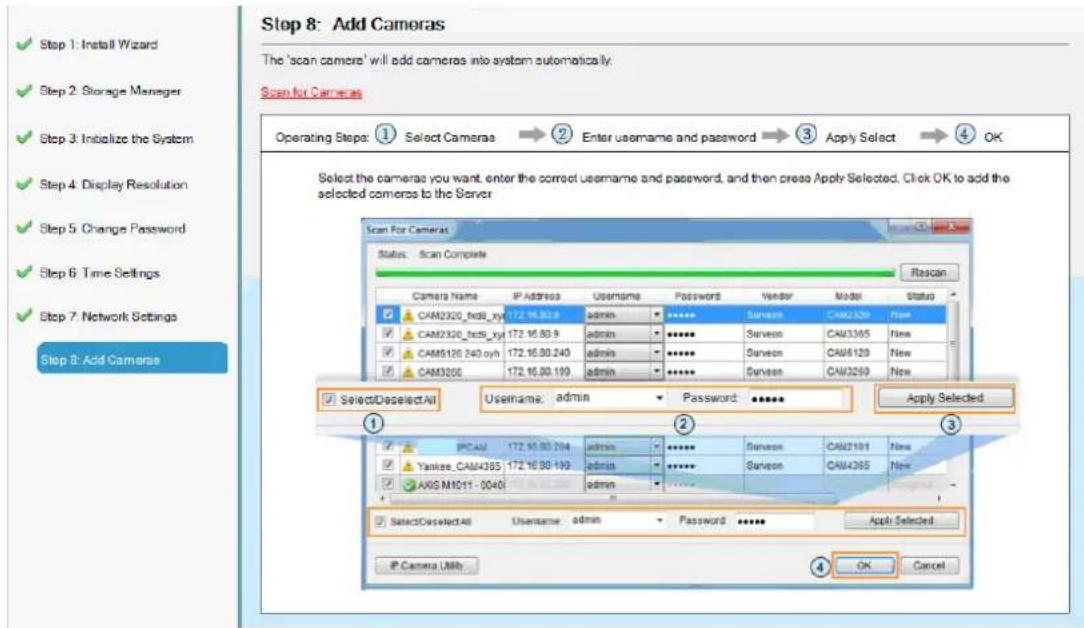The width and height of the screenshot is (1084, 628).
Task: Click the green checkmark beside Step 7
Action: tap(24, 316)
